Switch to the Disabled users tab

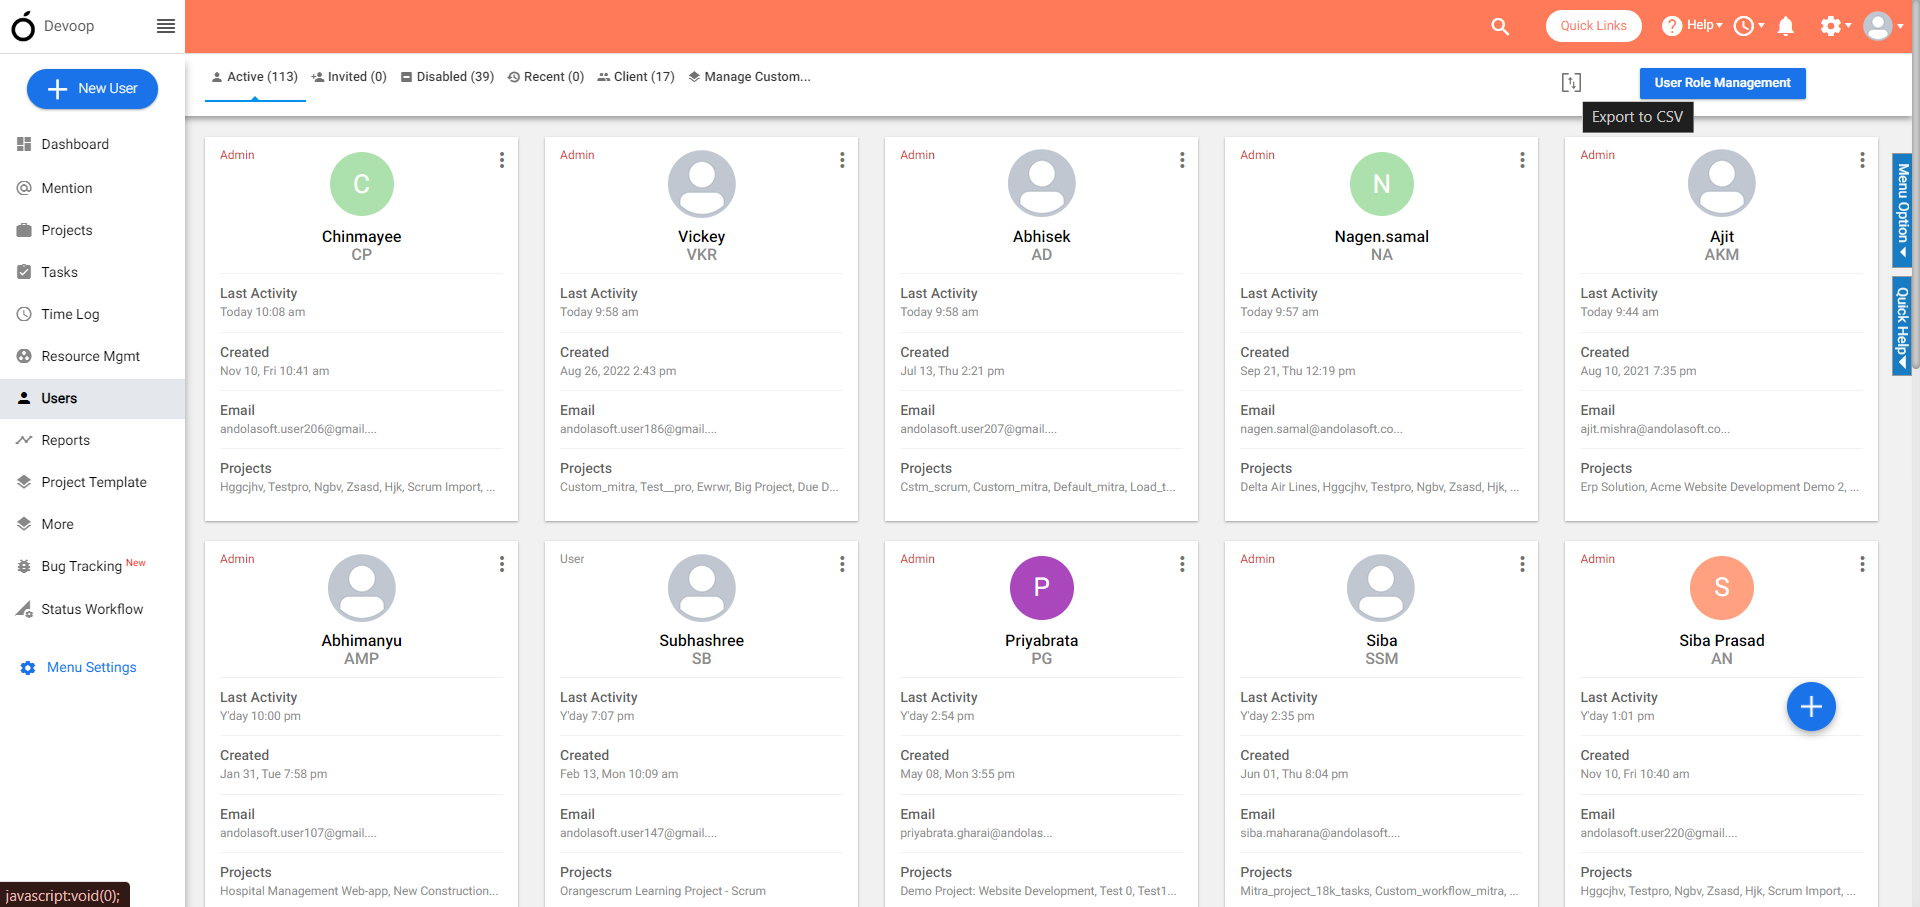coord(447,76)
